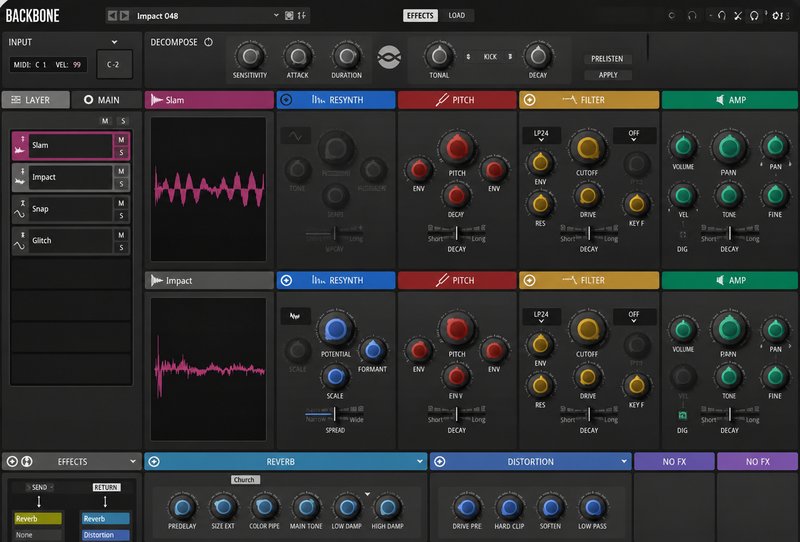Toggle the Slam layer RESYNTH power icon

[286, 100]
